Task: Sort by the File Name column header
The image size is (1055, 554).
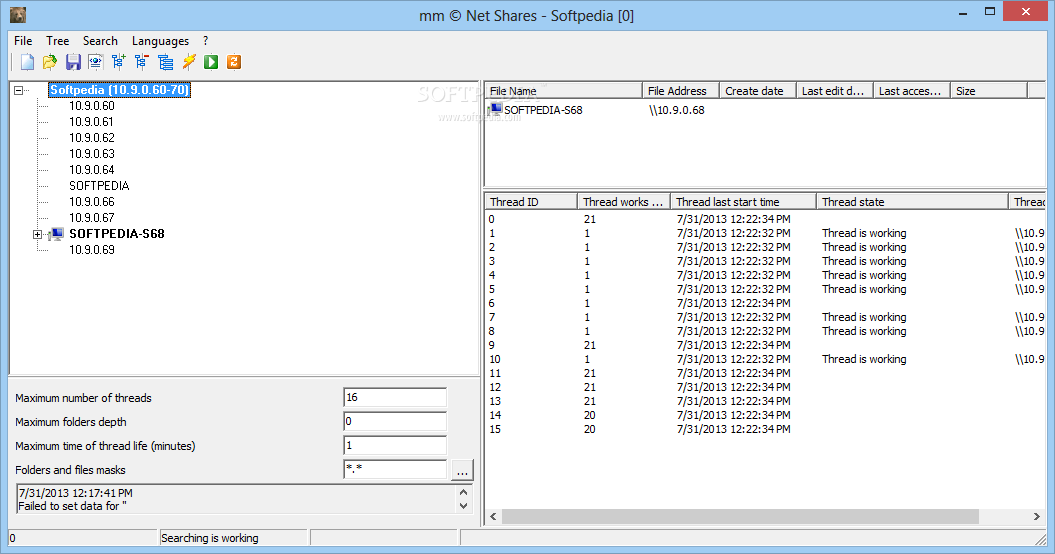Action: (563, 91)
